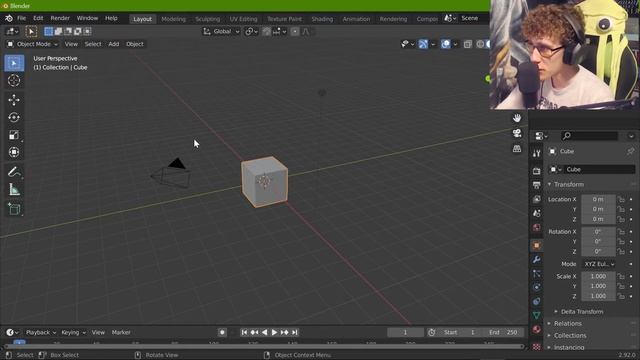Screen dimensions: 640x360
Task: Switch to the Modeling workspace tab
Action: coord(173,19)
